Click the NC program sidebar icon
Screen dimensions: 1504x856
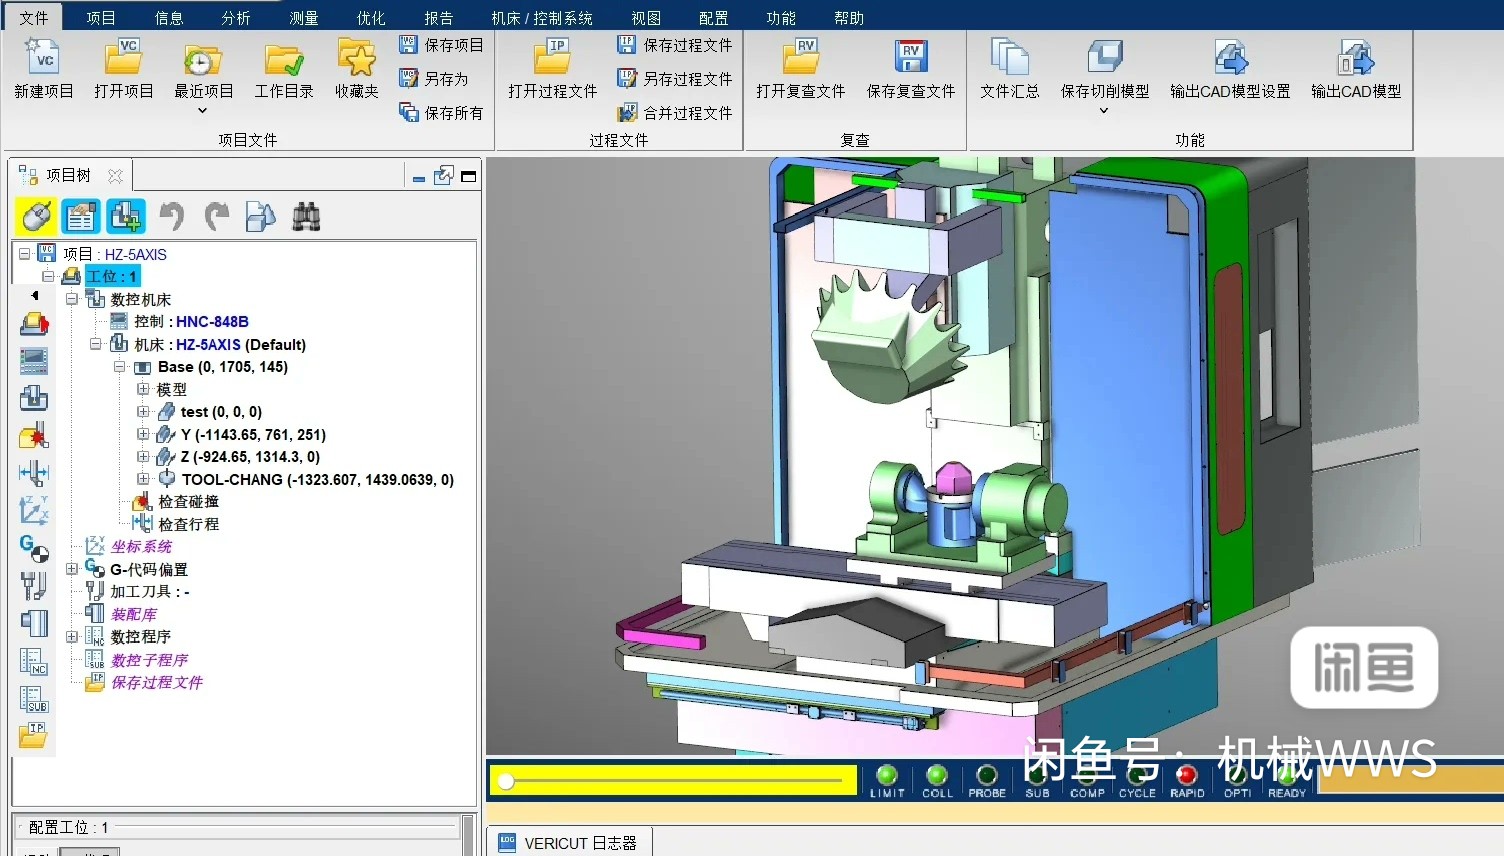point(34,661)
